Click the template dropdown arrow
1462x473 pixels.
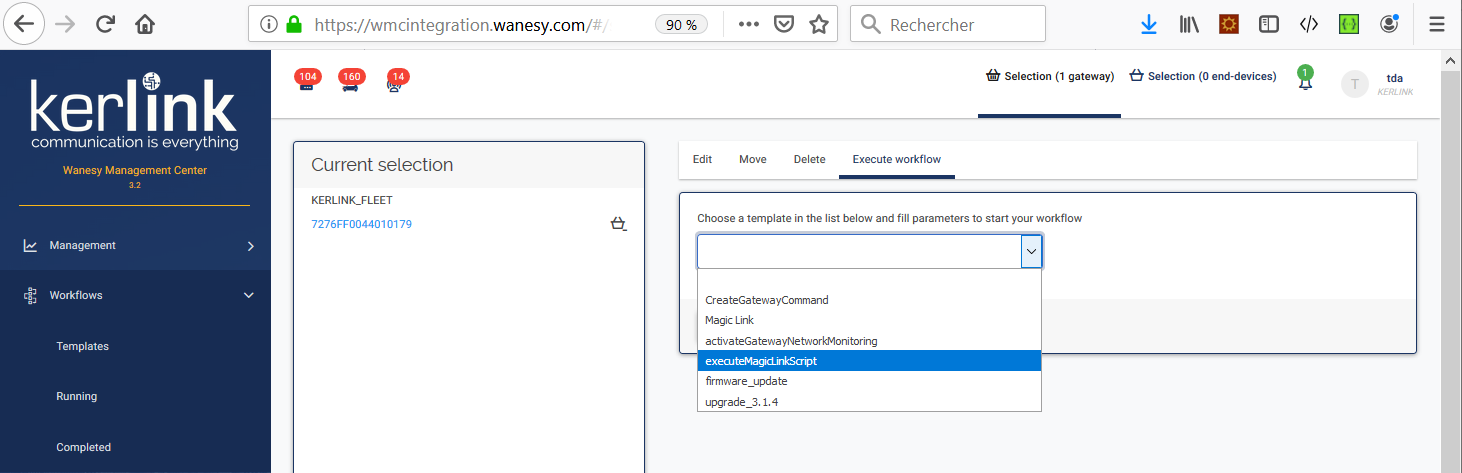click(1031, 252)
